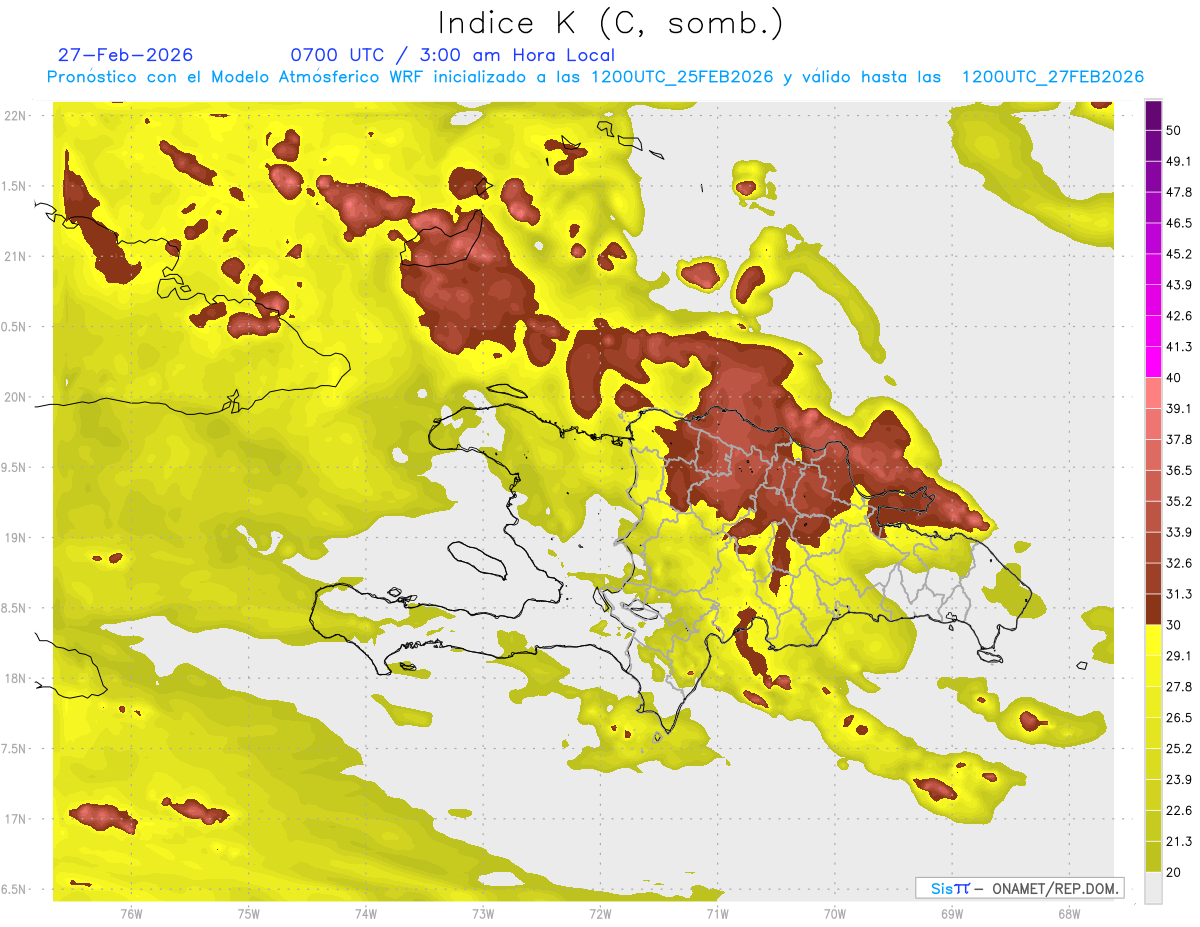Click the "1200UTC_25FEB2026" initialization time

click(682, 77)
